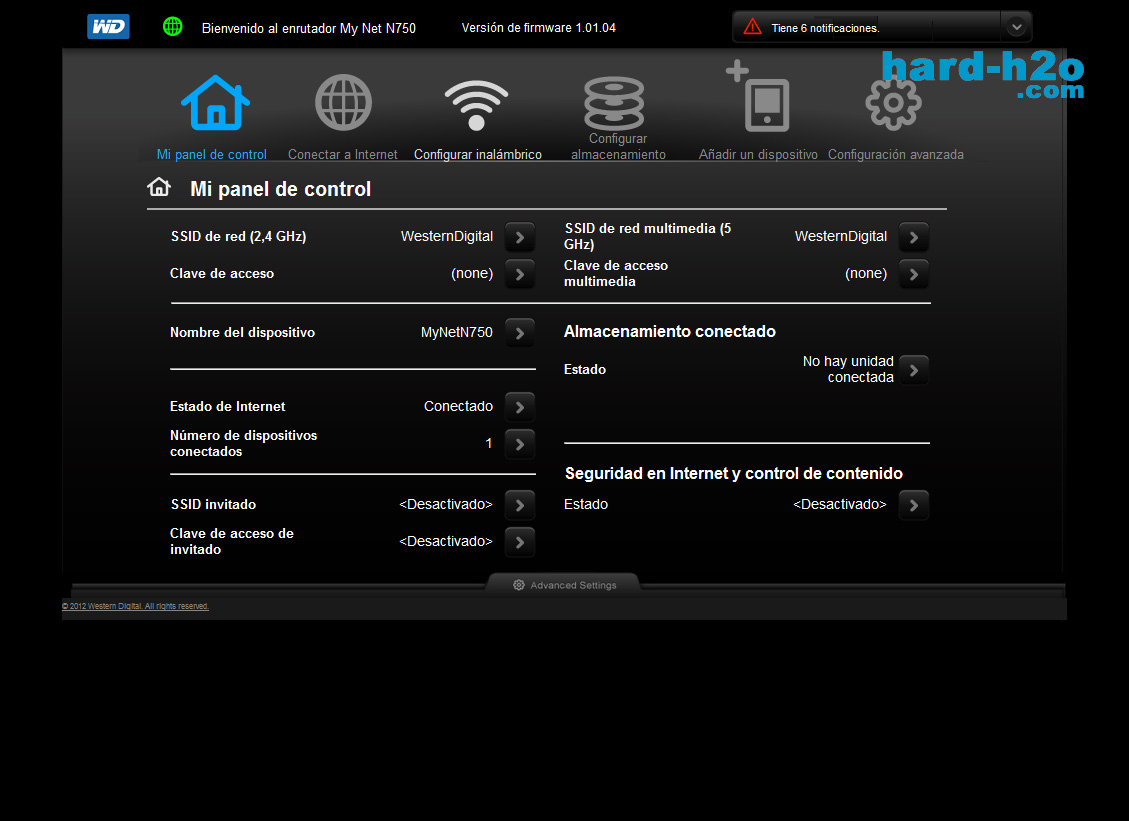Viewport: 1129px width, 821px height.
Task: Select the Conectar a Internet tab label
Action: pyautogui.click(x=343, y=154)
